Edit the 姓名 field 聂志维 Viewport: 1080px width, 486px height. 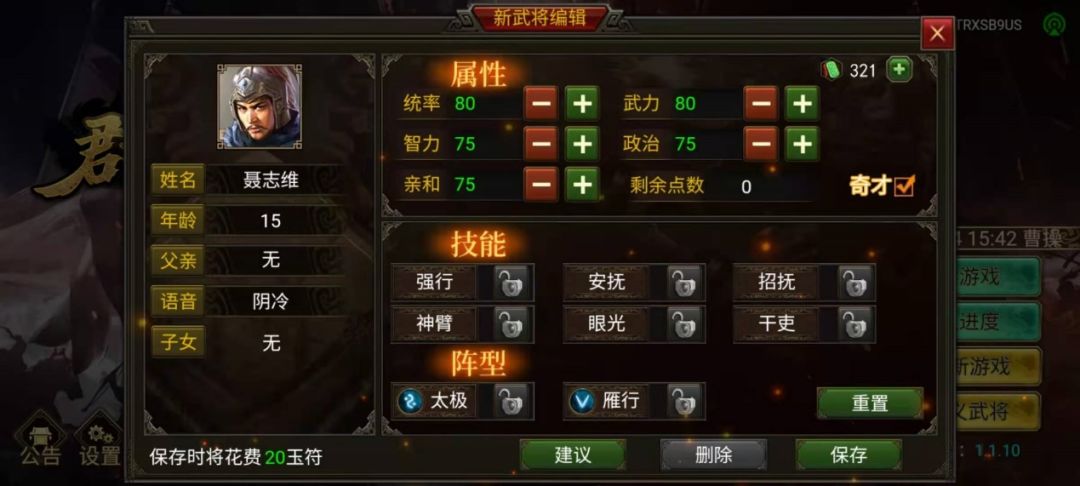point(271,180)
